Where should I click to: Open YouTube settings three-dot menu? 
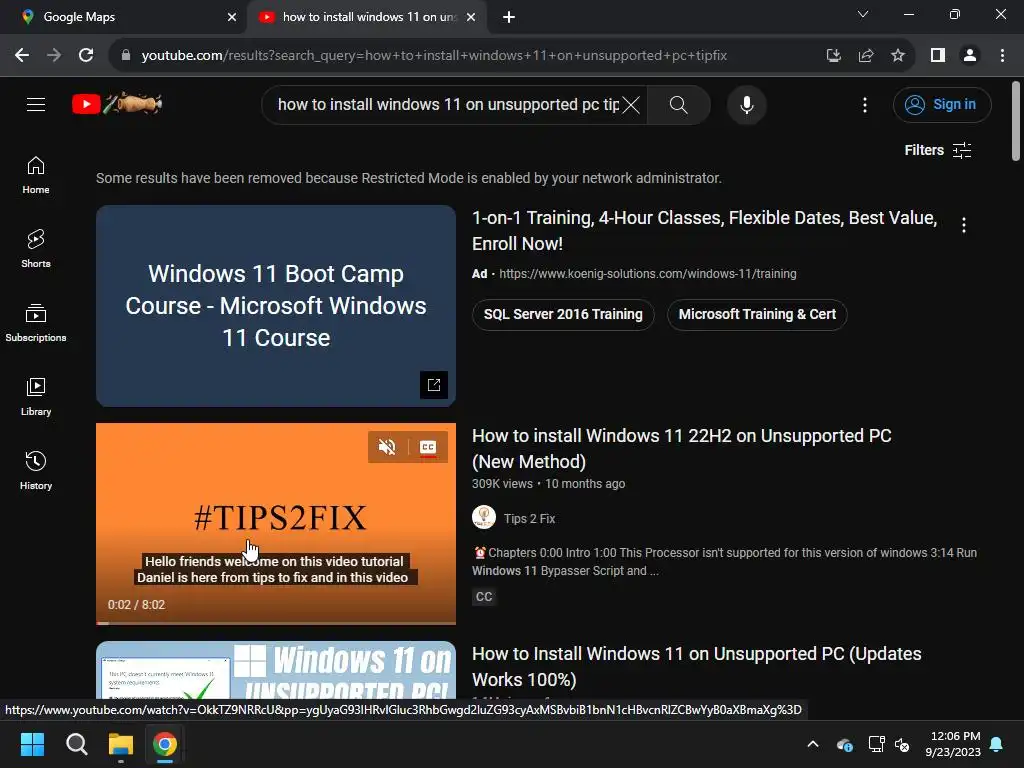tap(865, 104)
